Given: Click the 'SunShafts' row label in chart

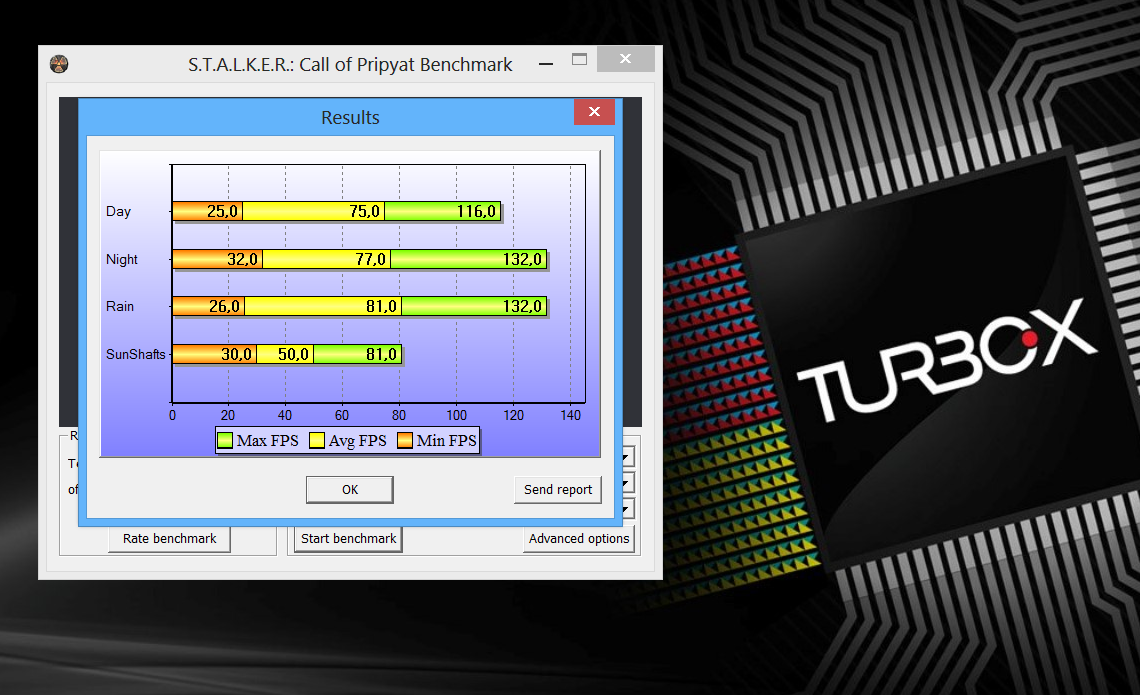Looking at the screenshot, I should 135,354.
